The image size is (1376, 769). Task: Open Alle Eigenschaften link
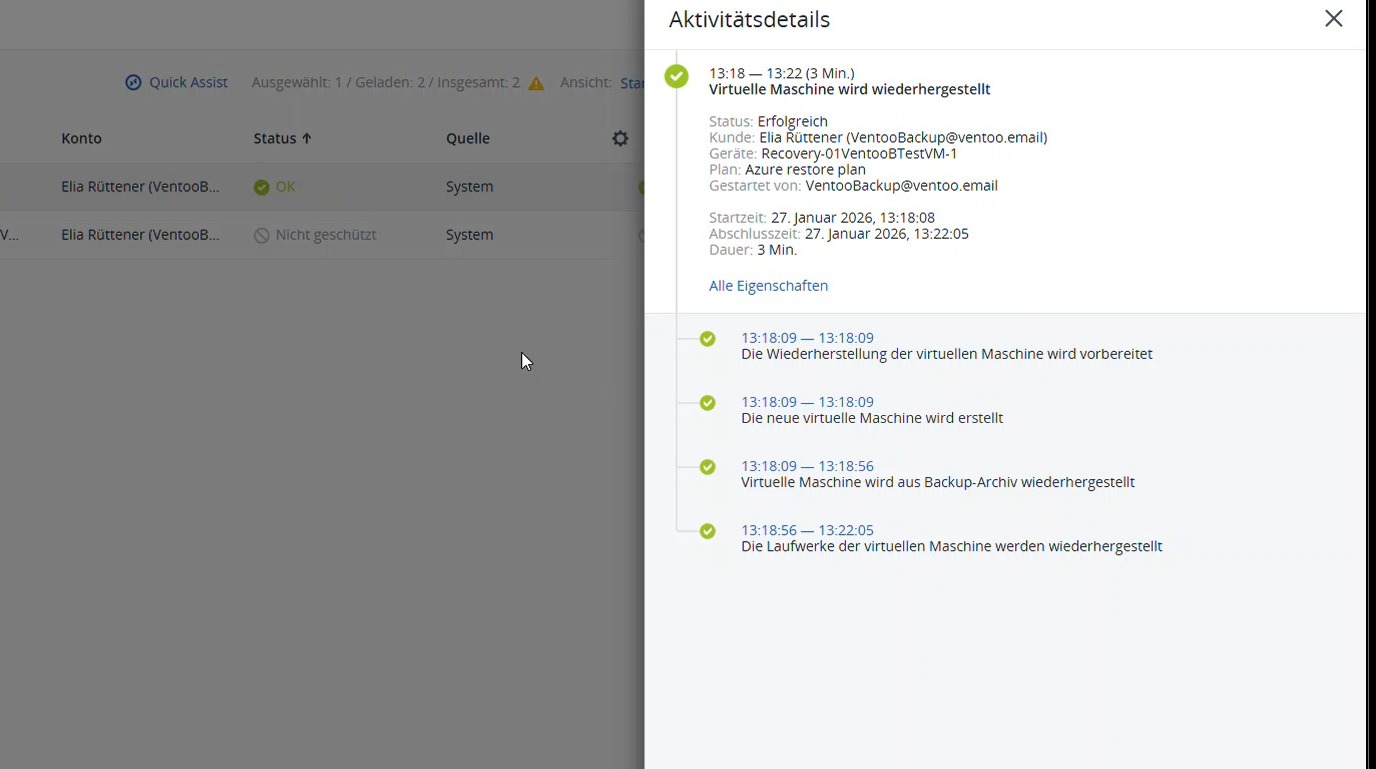tap(768, 286)
